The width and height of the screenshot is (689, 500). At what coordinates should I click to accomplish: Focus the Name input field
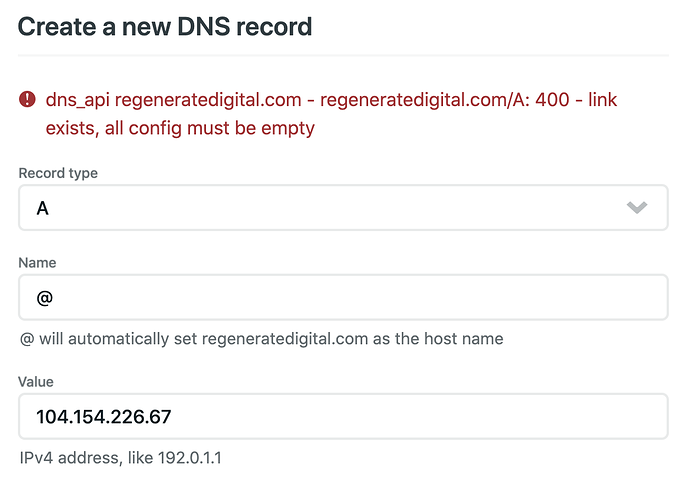(343, 297)
